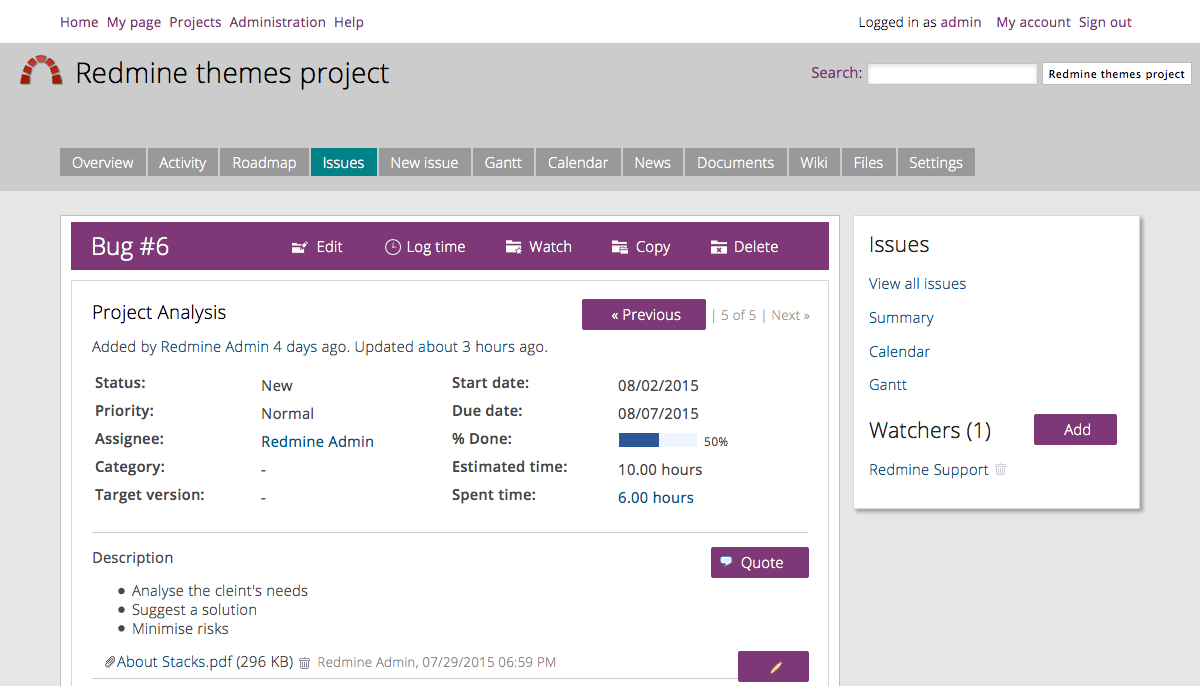Click the Edit pencil icon in issue toolbar
1200x686 pixels.
pos(299,247)
